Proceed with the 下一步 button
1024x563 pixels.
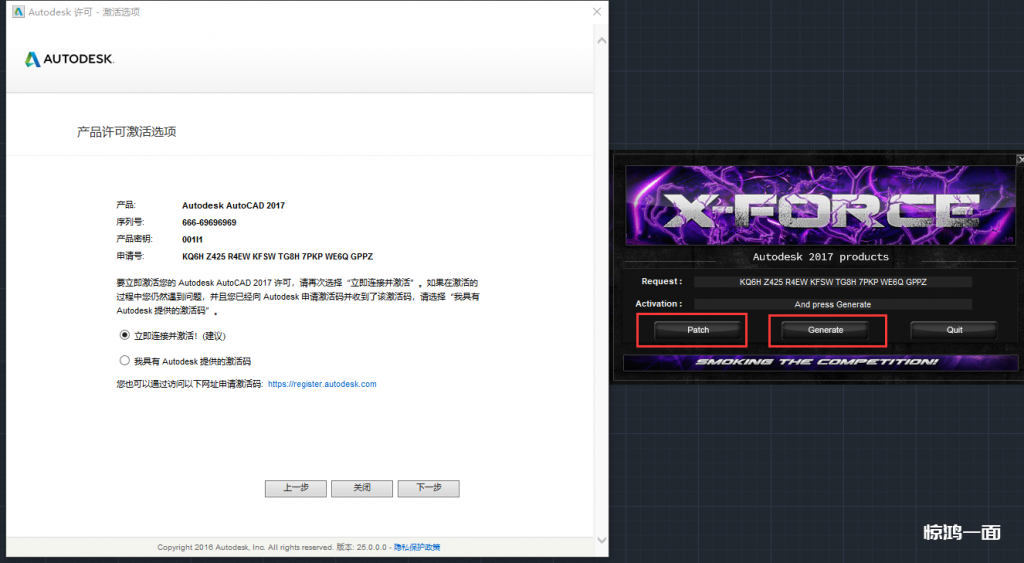pos(428,488)
